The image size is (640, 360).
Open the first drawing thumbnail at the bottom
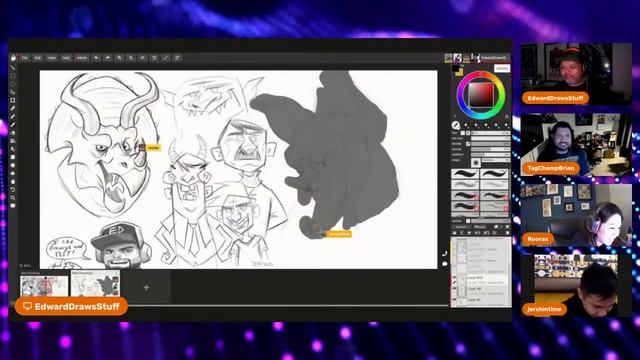pos(44,285)
